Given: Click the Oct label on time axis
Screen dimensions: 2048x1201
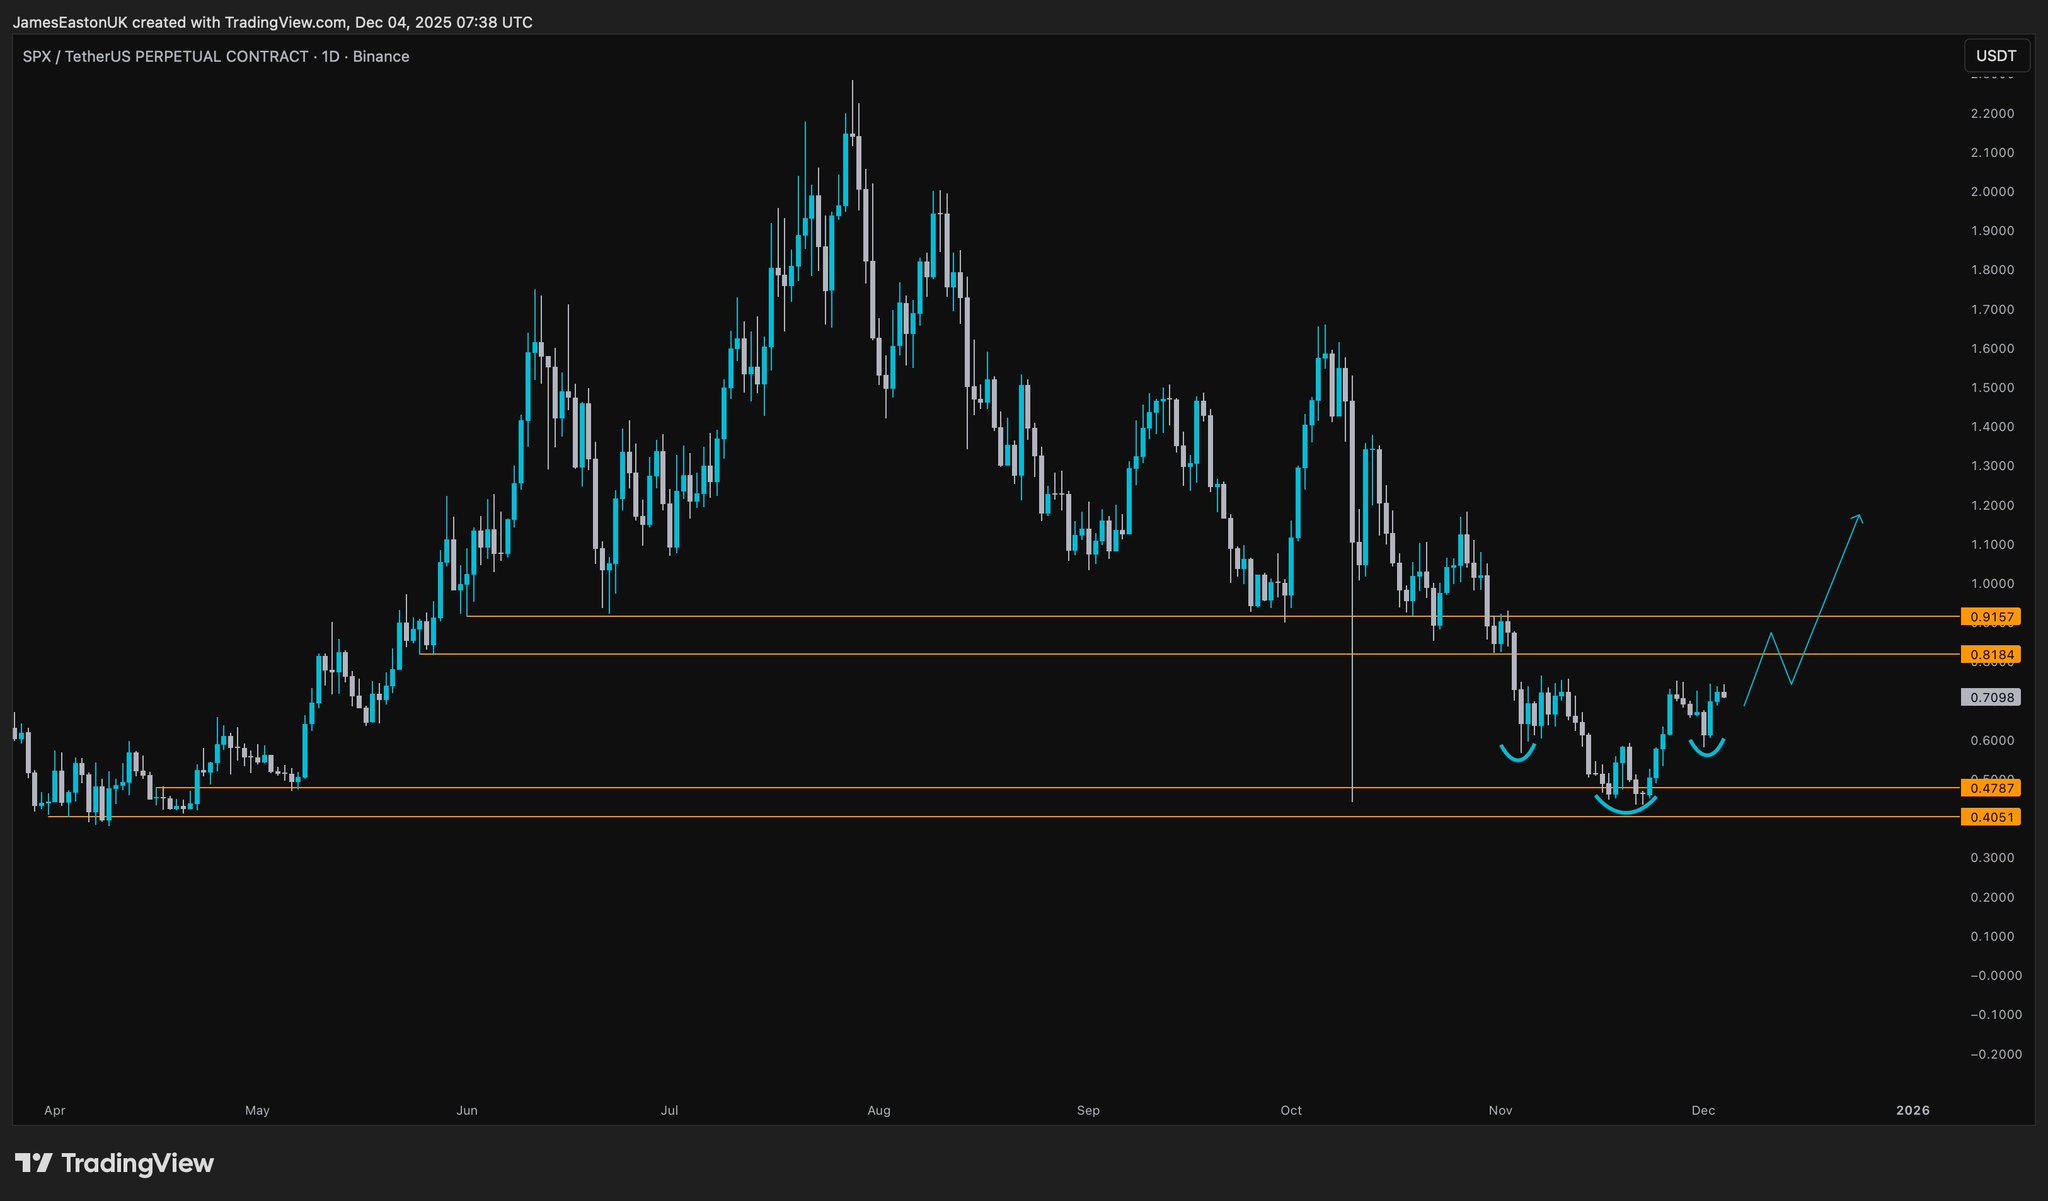Looking at the screenshot, I should coord(1290,1110).
